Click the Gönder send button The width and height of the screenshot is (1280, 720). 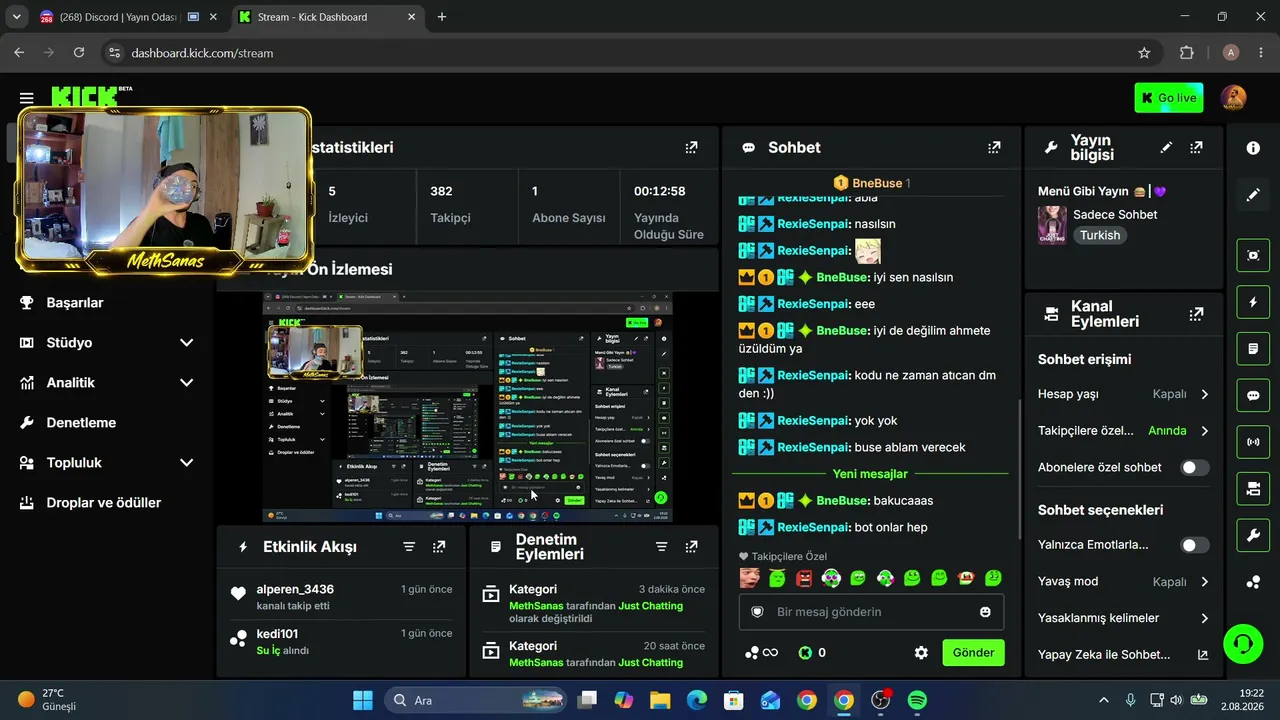click(973, 653)
